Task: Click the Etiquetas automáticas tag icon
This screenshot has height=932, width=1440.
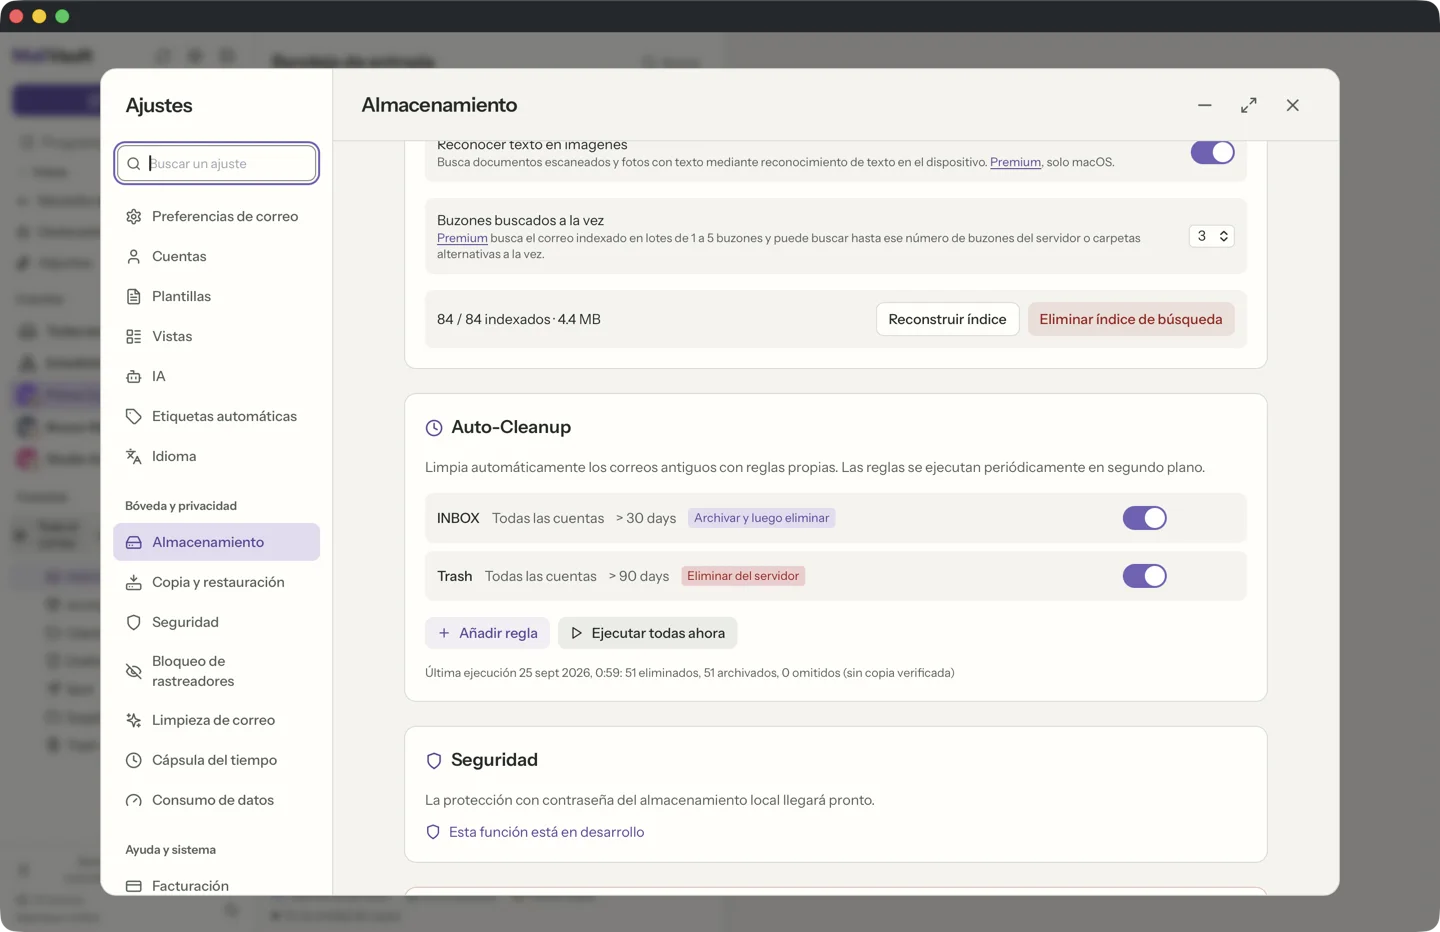Action: point(134,417)
